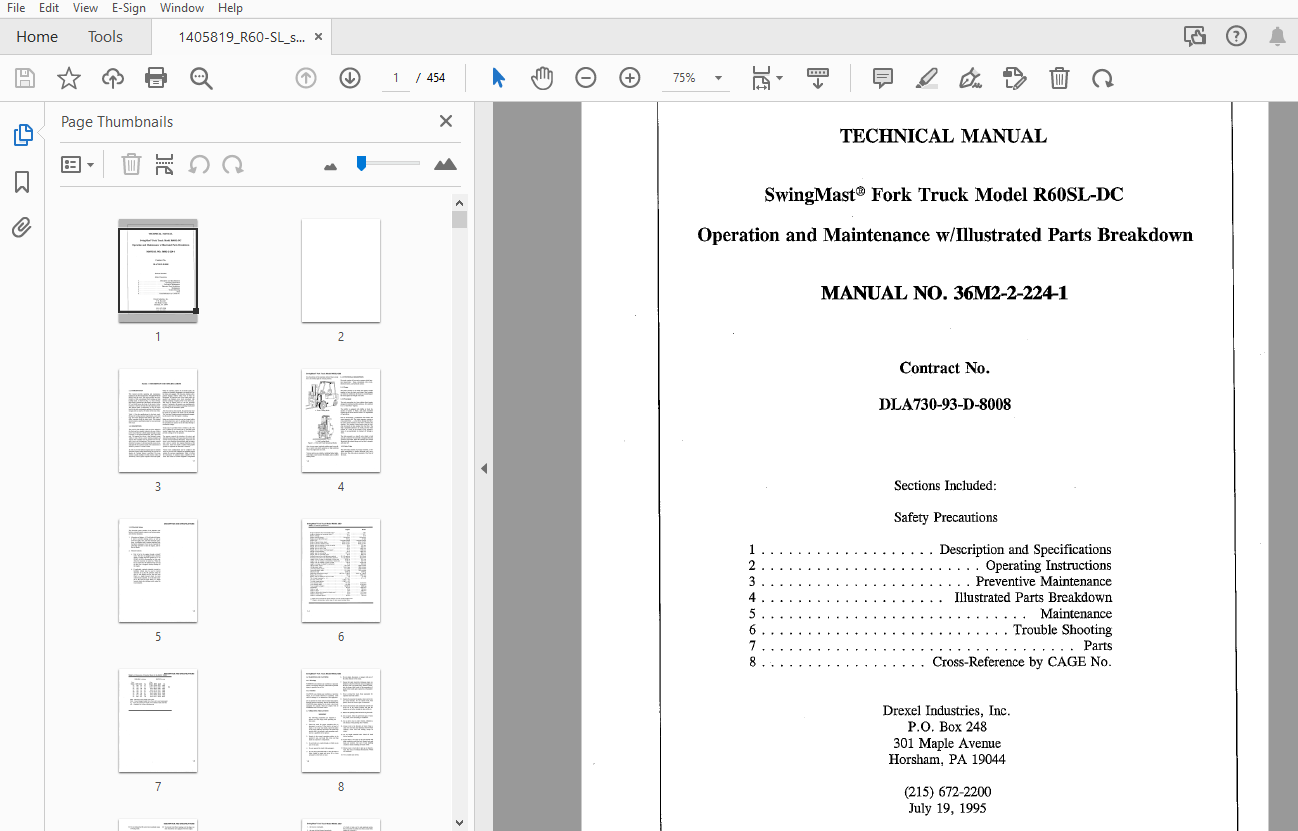The image size is (1298, 831).
Task: Select the 1405819_R60-SL document tab
Action: click(241, 37)
